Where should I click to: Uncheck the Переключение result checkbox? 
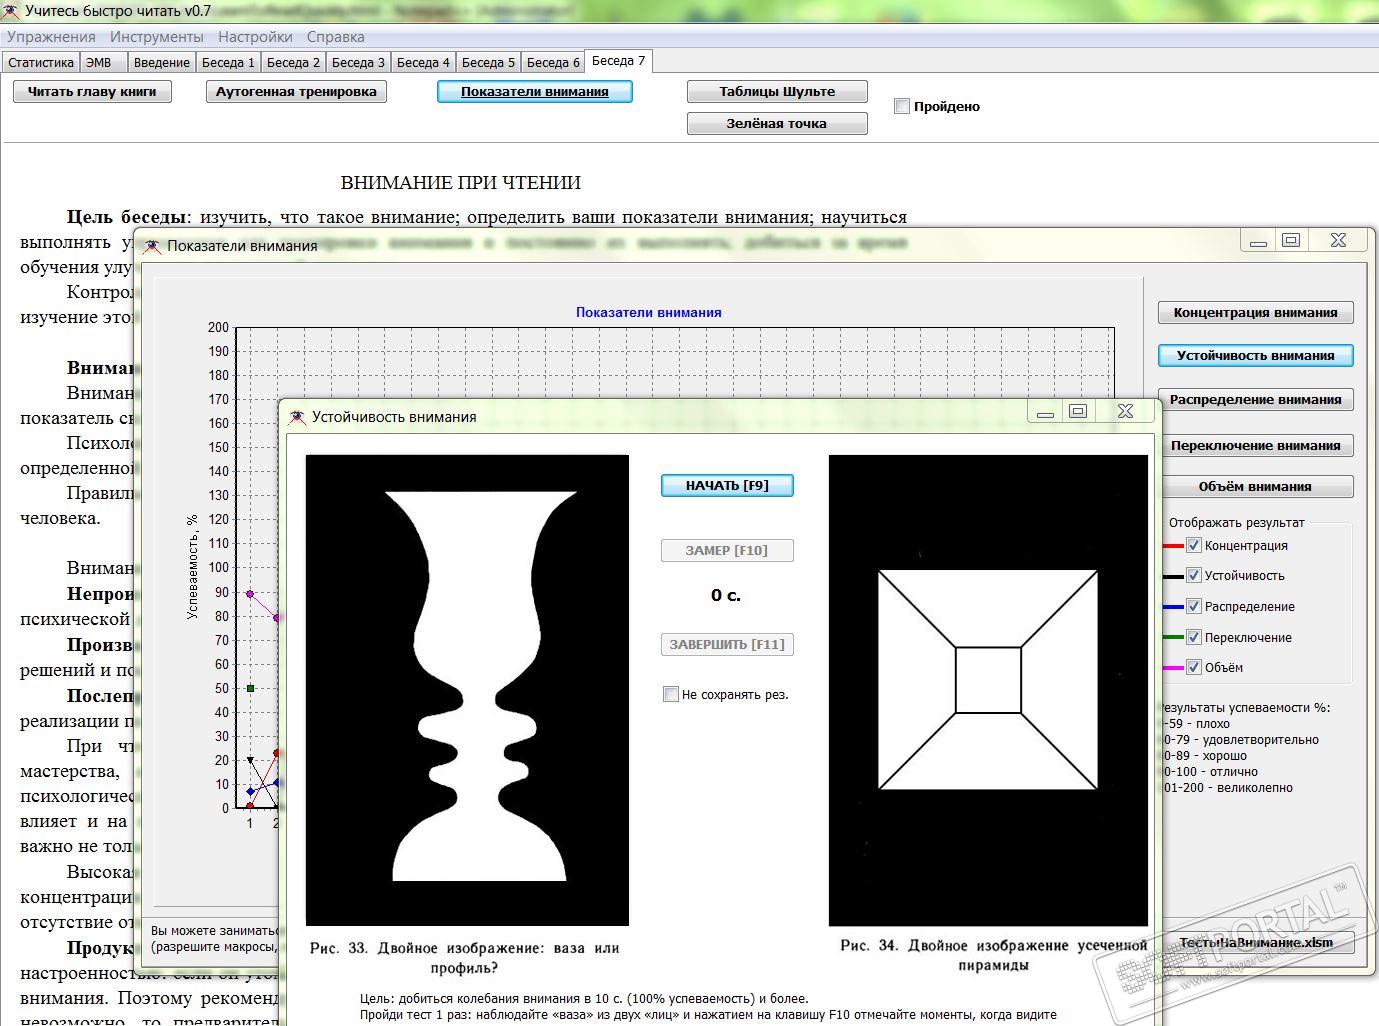coord(1193,637)
